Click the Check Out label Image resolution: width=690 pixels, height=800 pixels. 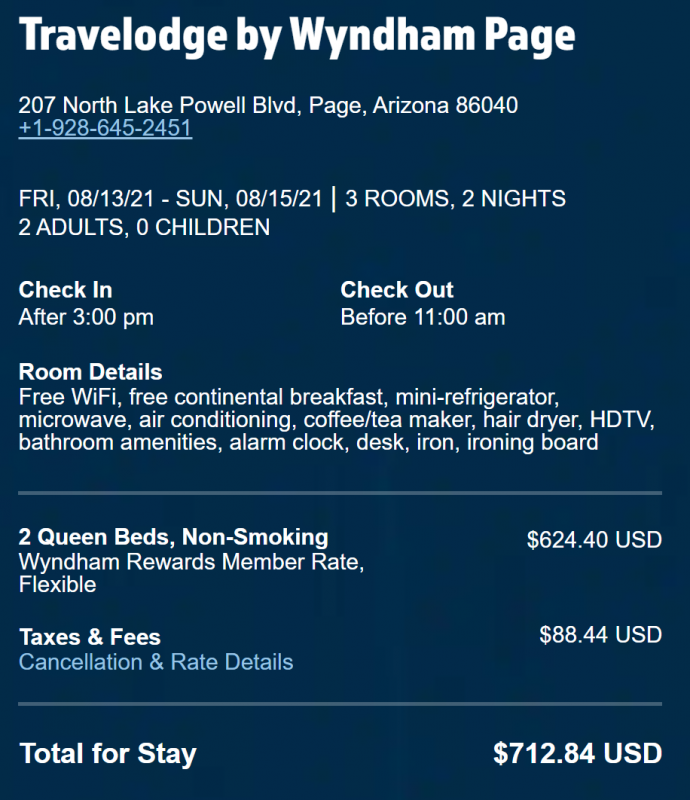[397, 290]
